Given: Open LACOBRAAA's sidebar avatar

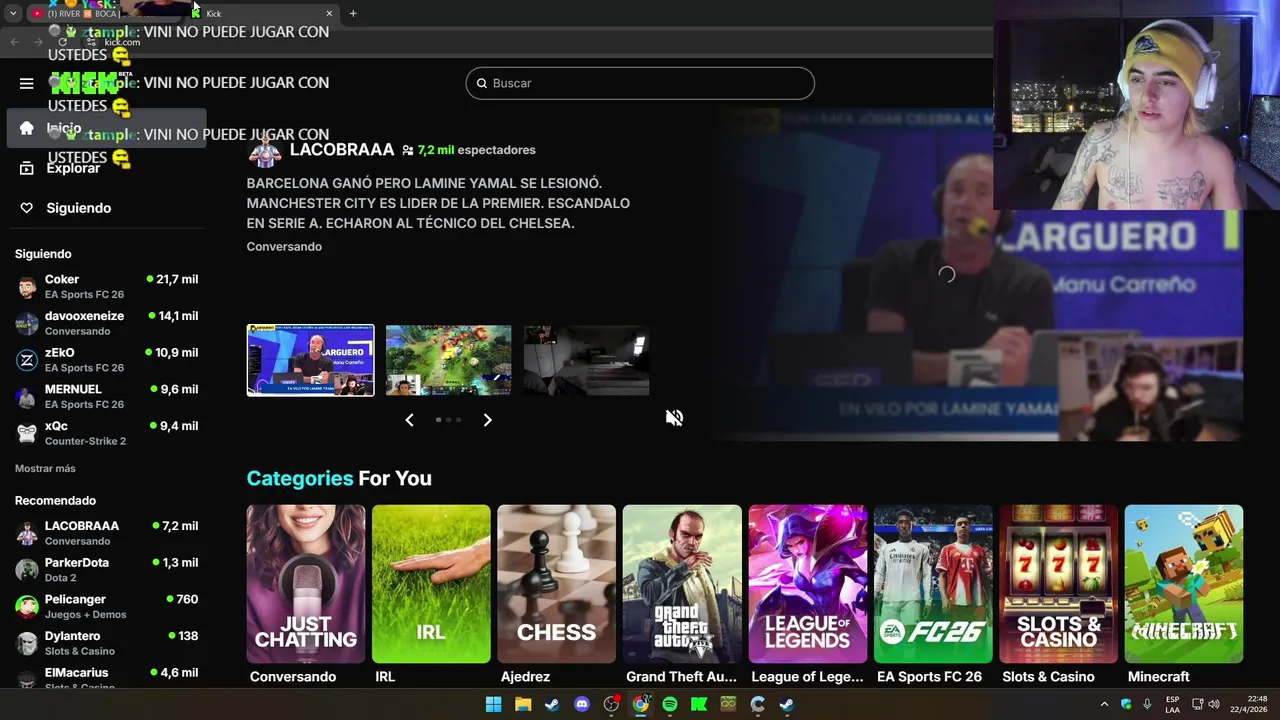Looking at the screenshot, I should point(27,533).
